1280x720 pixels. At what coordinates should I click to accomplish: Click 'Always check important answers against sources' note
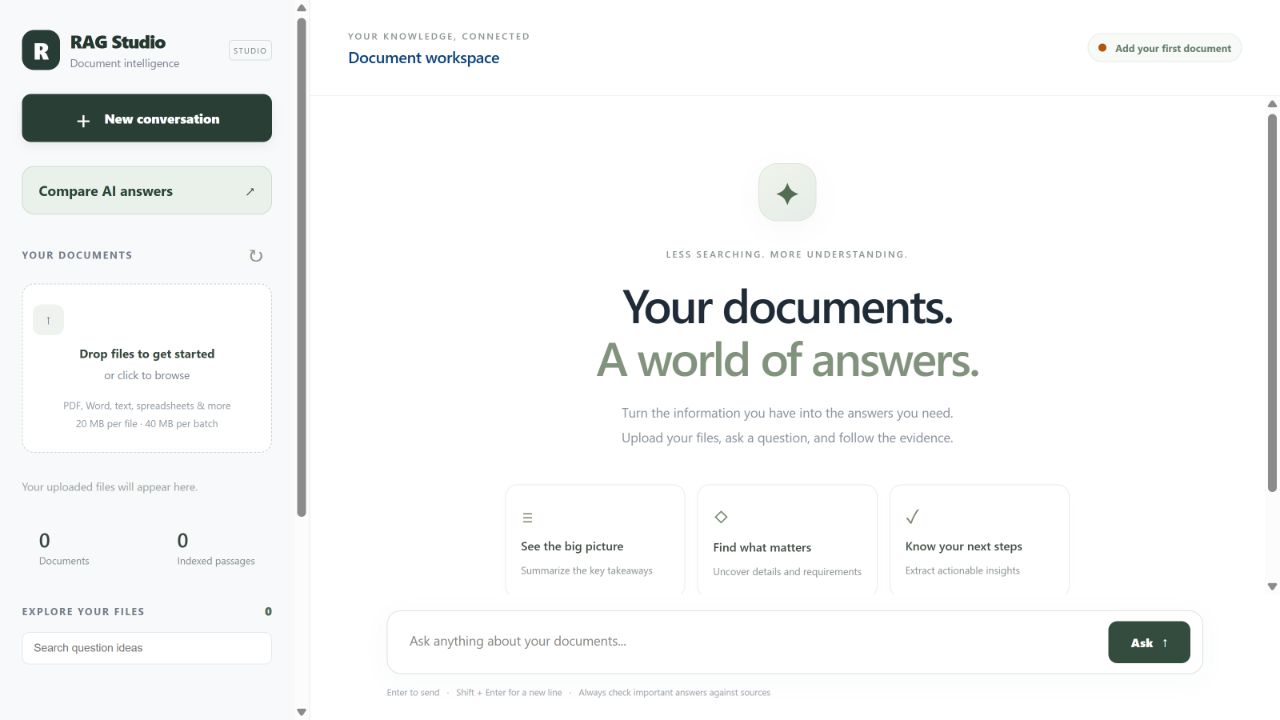tap(674, 692)
